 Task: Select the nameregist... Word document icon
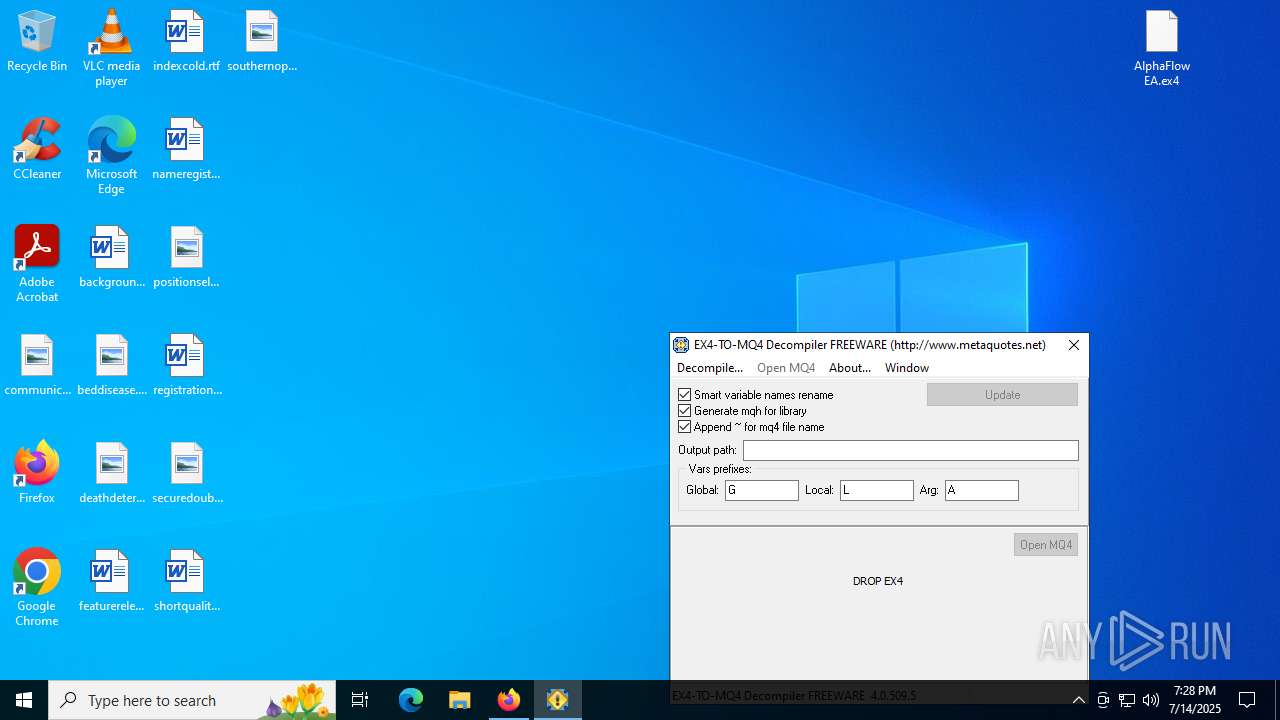click(x=186, y=150)
